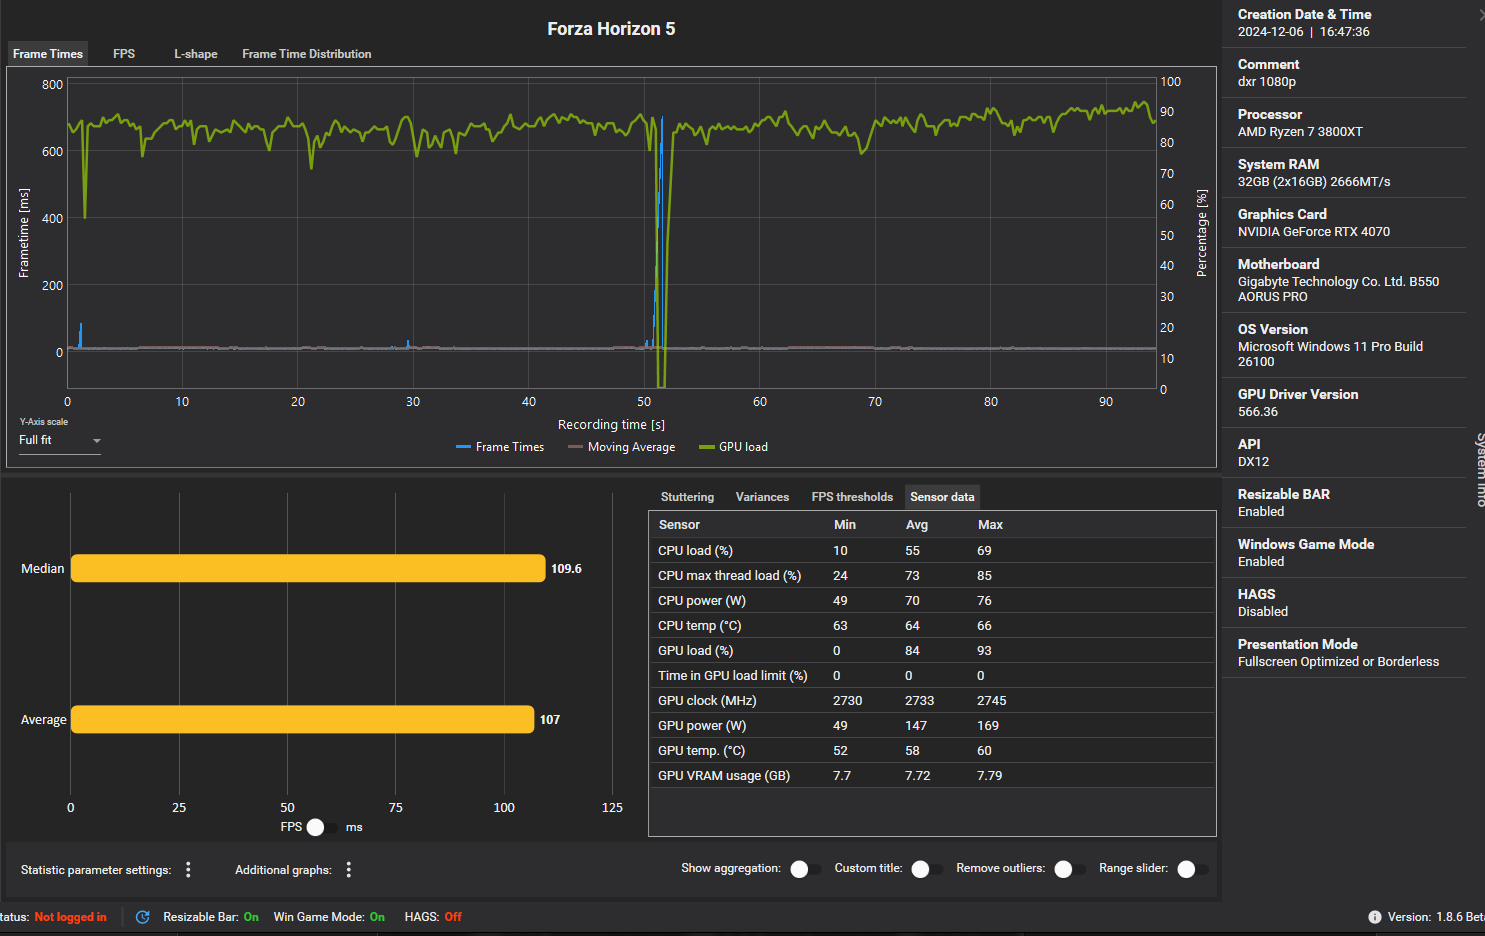The height and width of the screenshot is (936, 1485).
Task: Click the 'NVIDIA GeForce RTX 4070' entry
Action: click(1314, 232)
